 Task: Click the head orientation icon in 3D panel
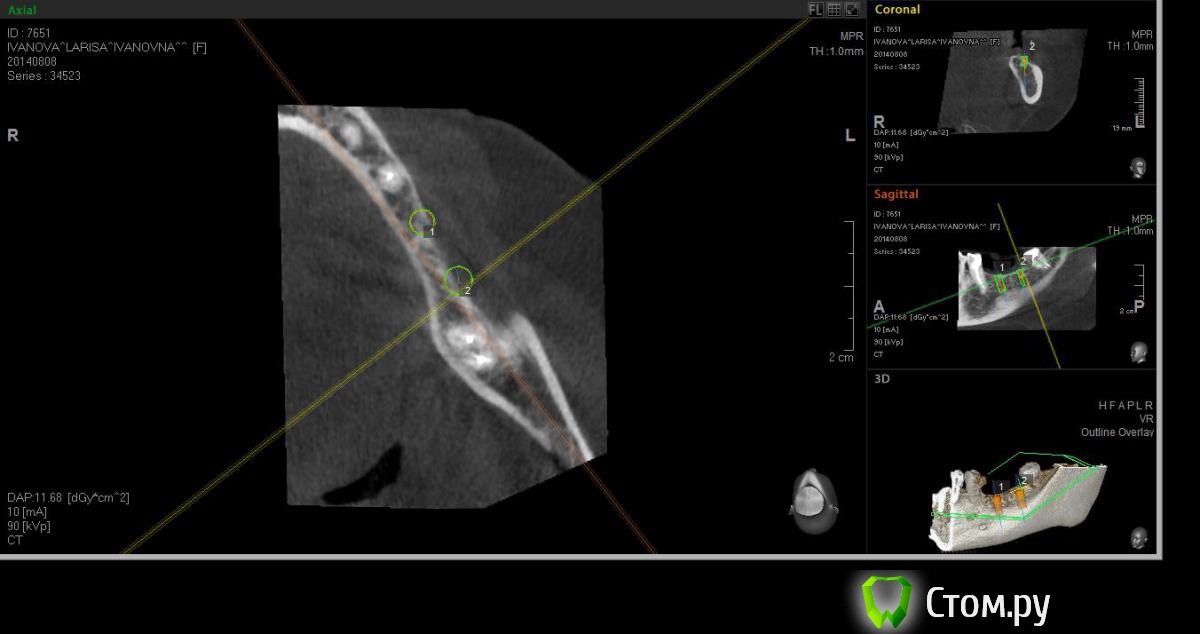coord(1138,538)
